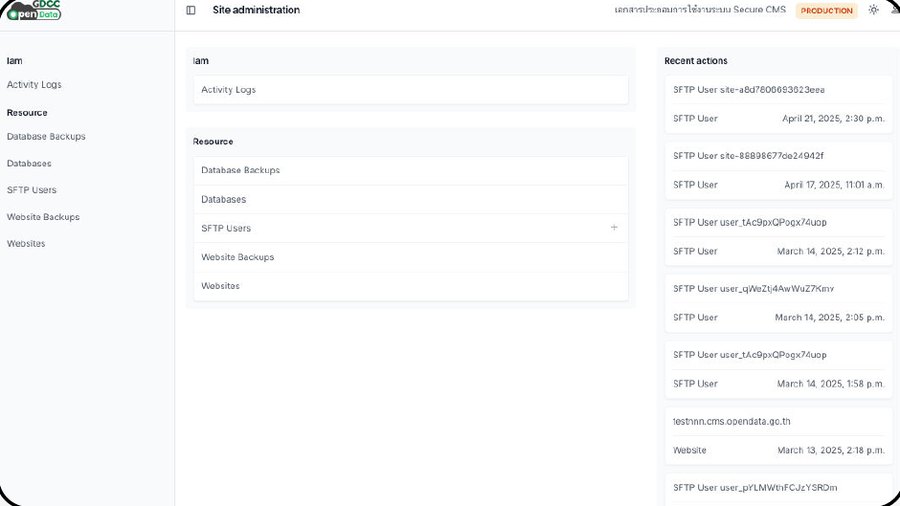Screen dimensions: 900x506
Task: Click the Site administration title
Action: tap(256, 10)
